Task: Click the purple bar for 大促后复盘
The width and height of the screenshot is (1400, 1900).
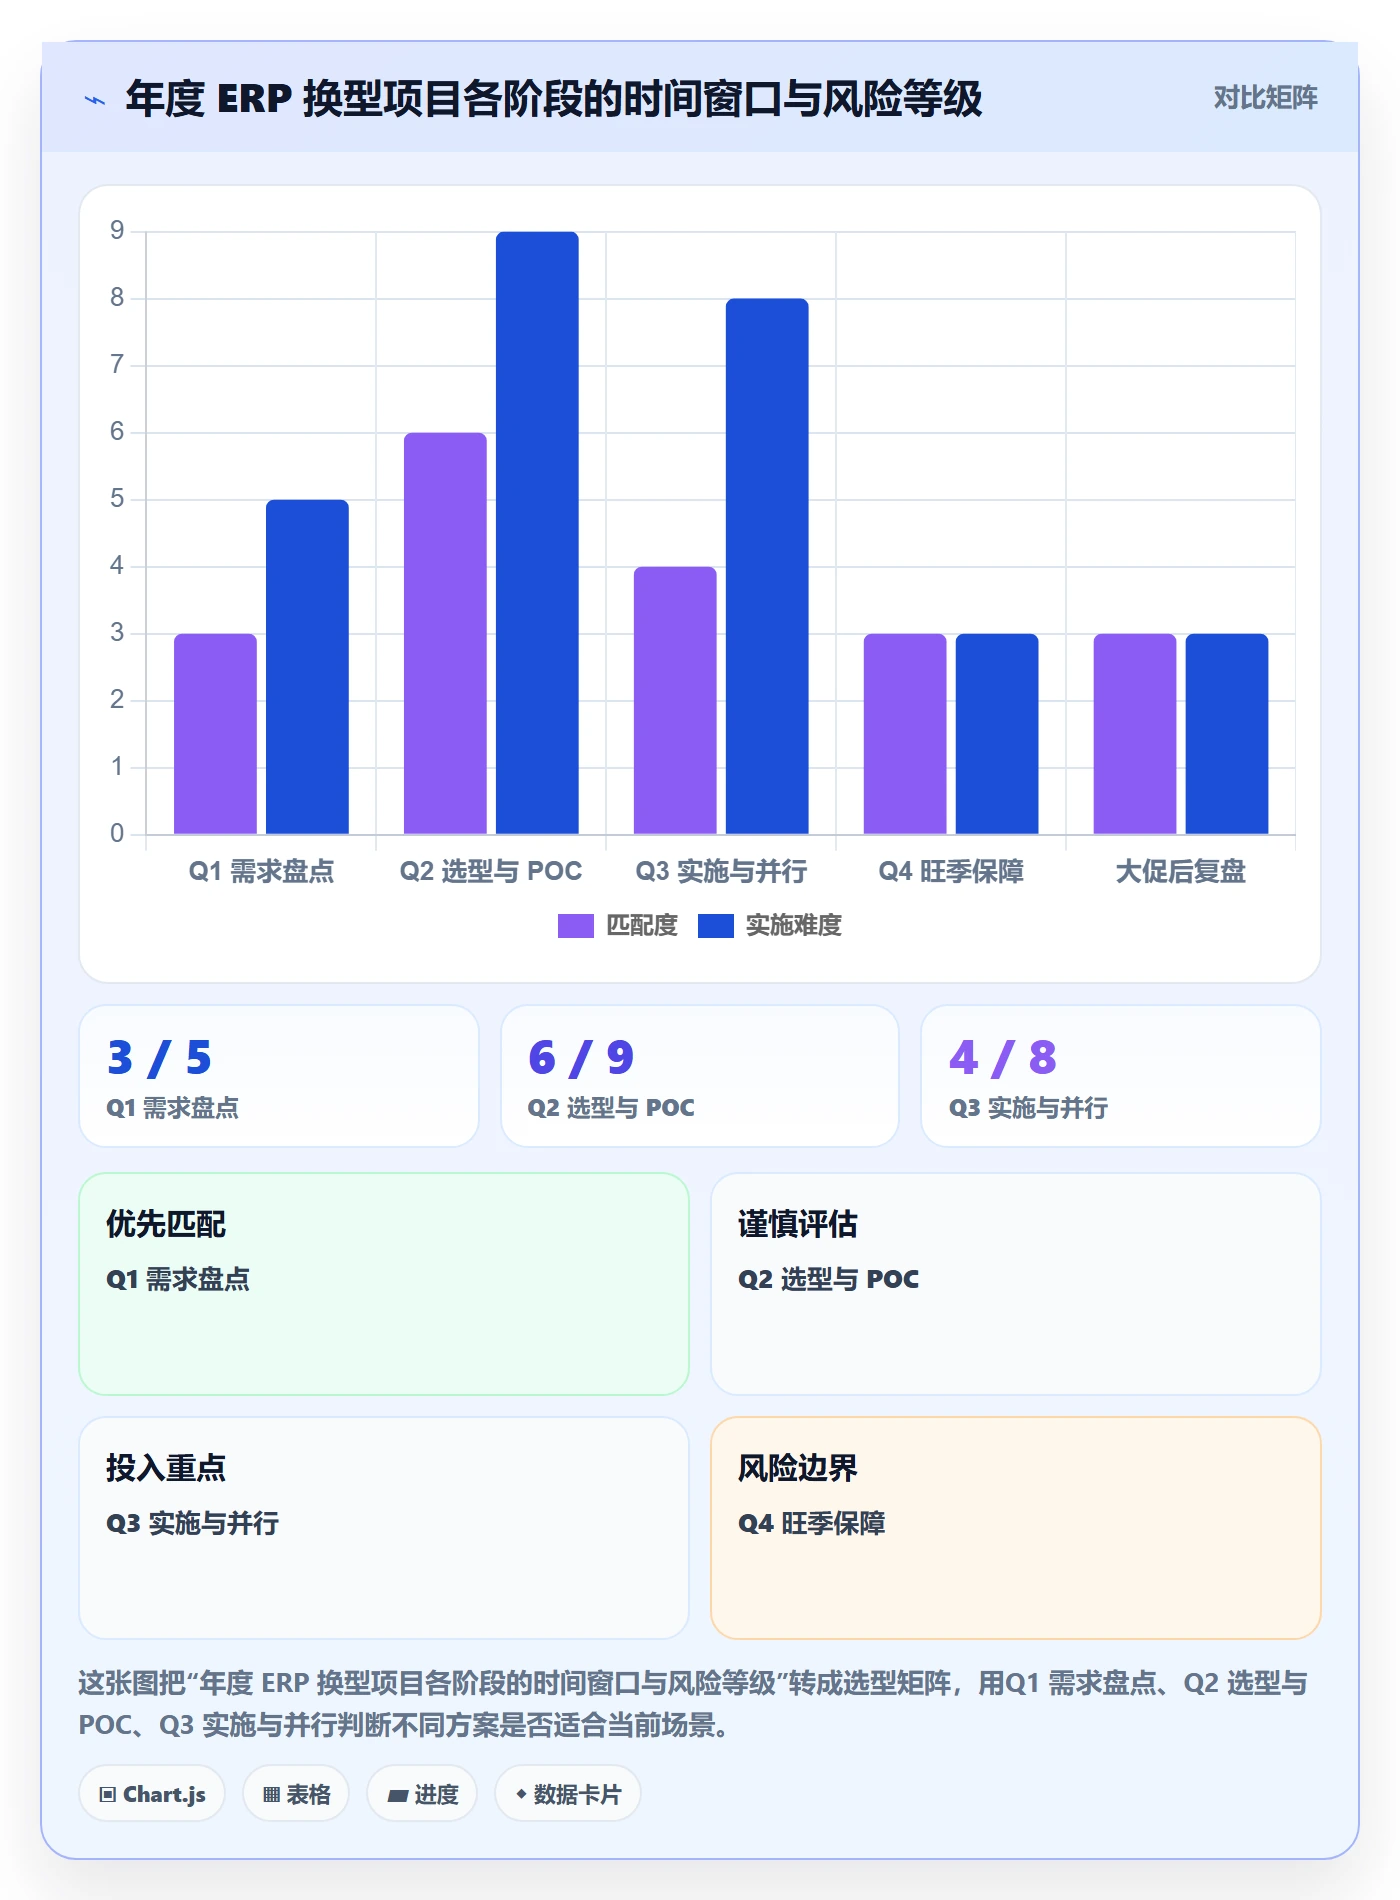Action: tap(1135, 734)
